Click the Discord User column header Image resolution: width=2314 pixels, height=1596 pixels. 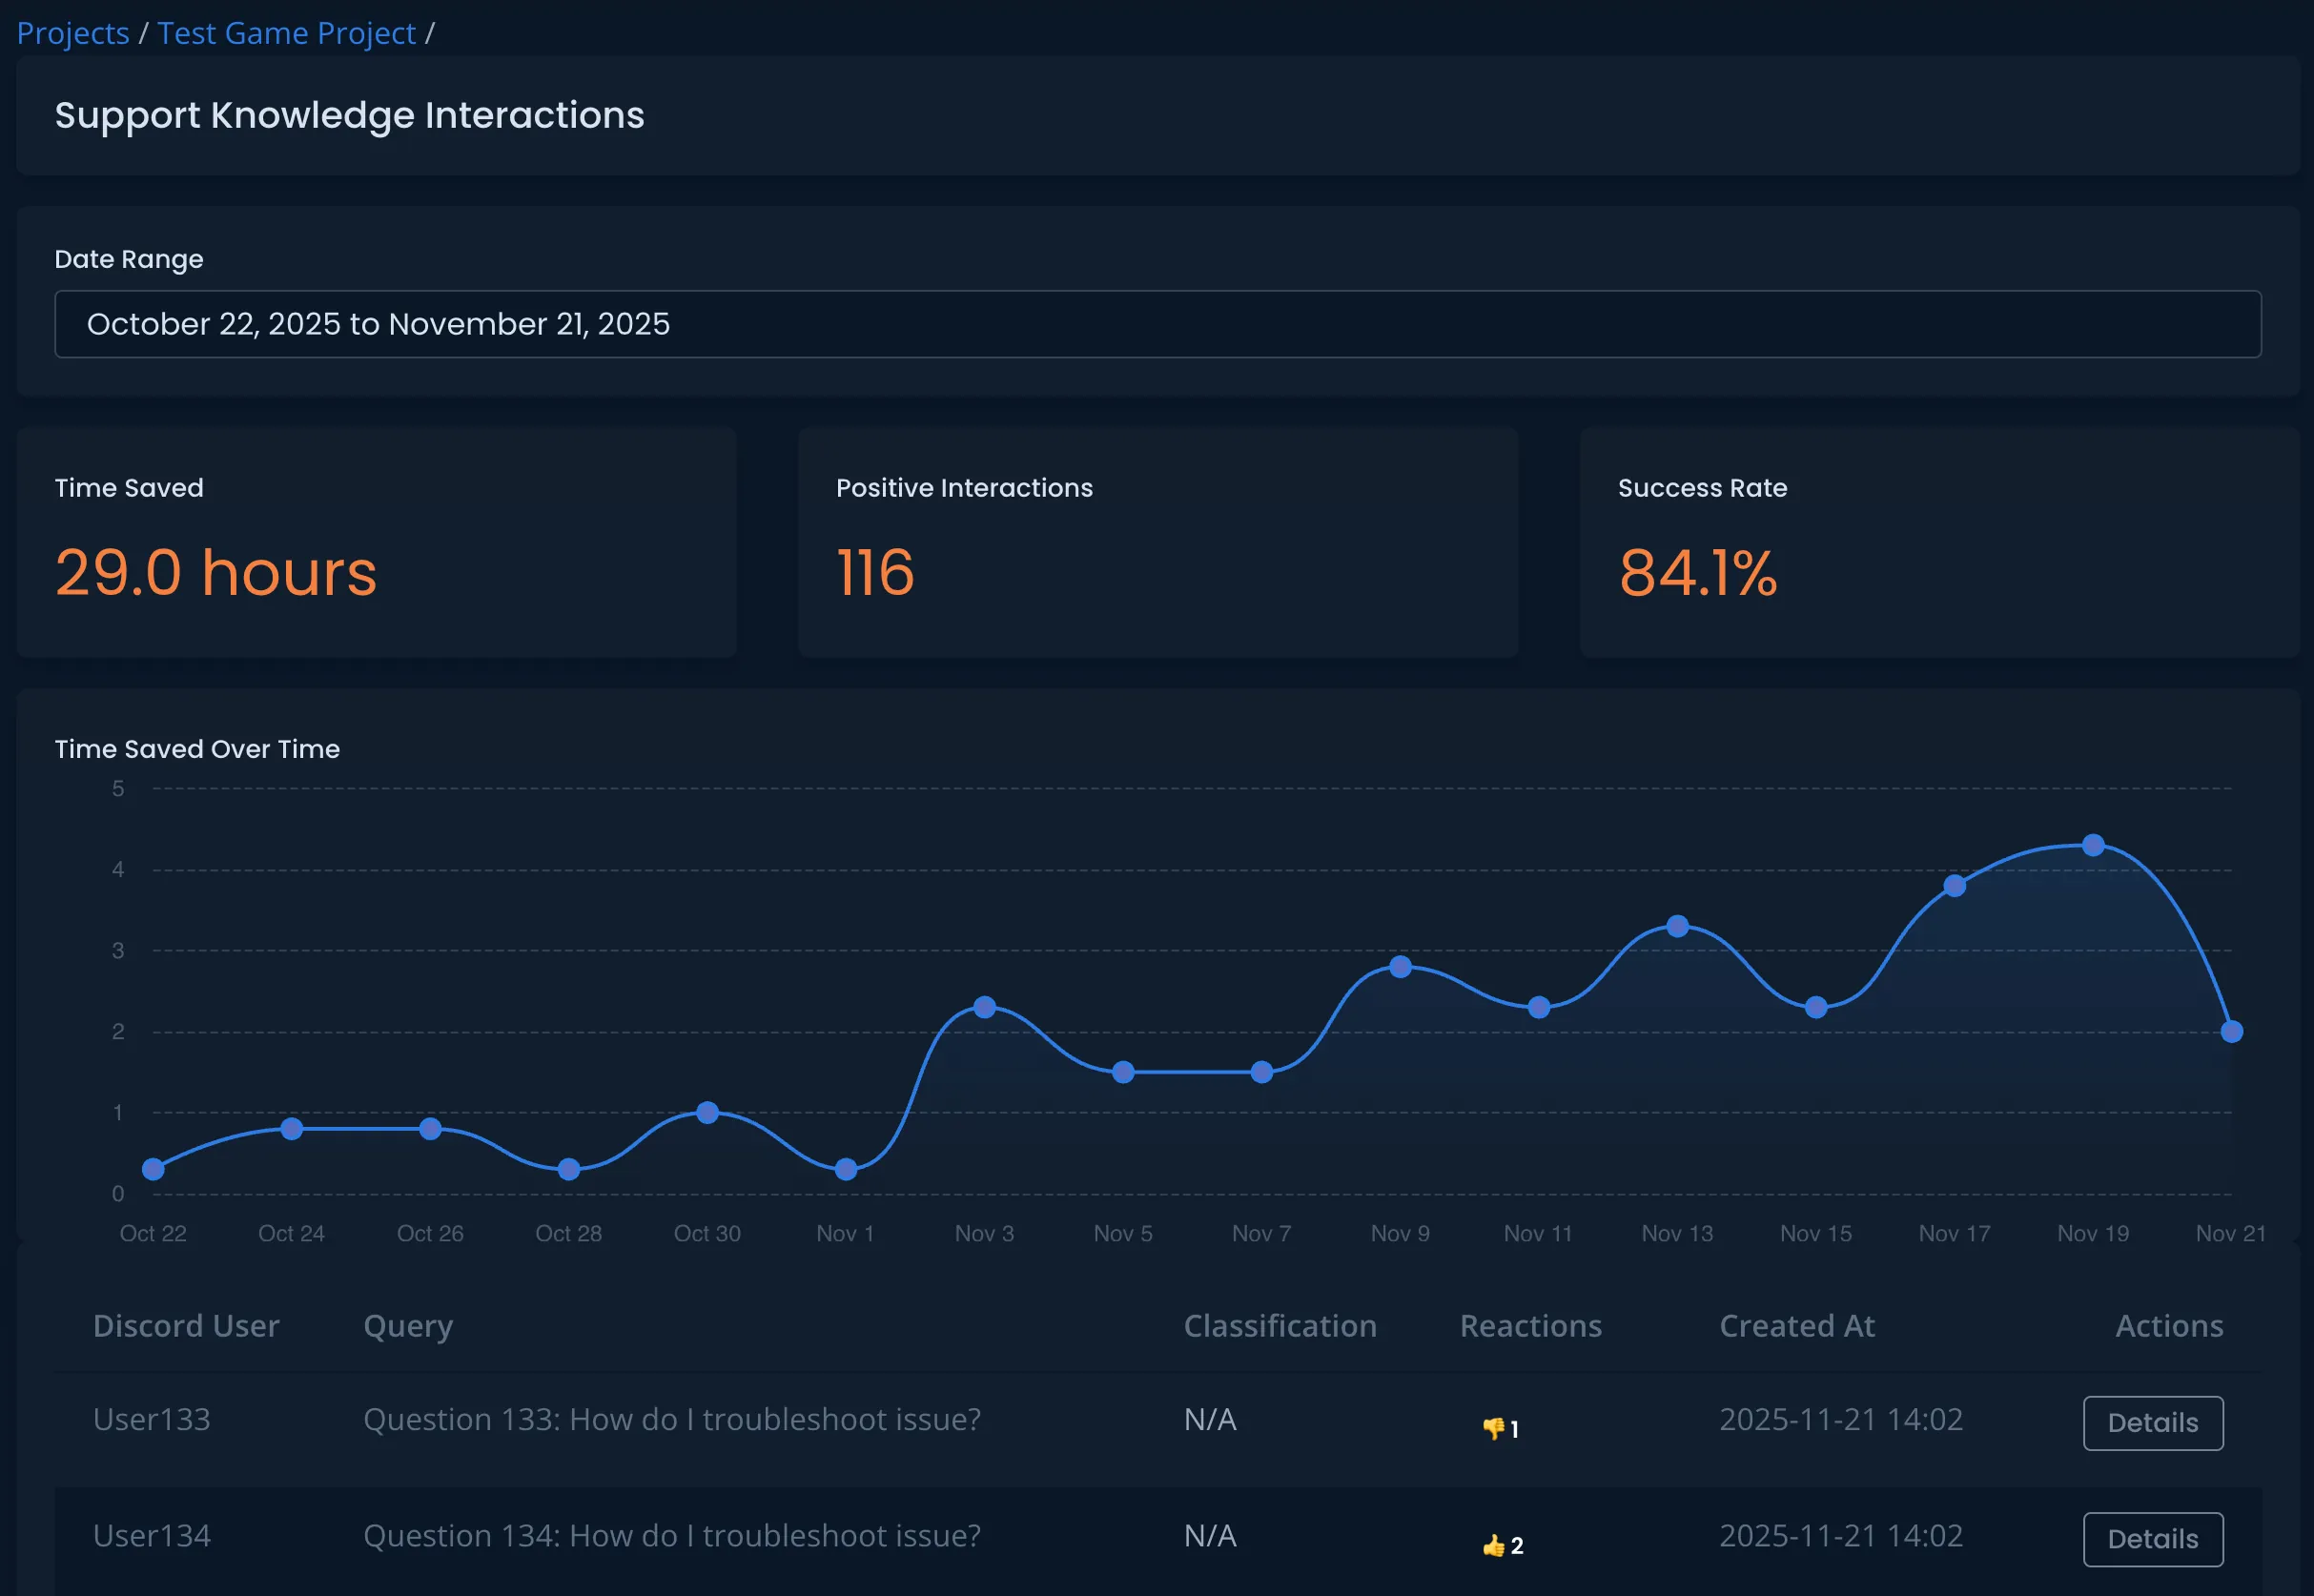click(186, 1326)
